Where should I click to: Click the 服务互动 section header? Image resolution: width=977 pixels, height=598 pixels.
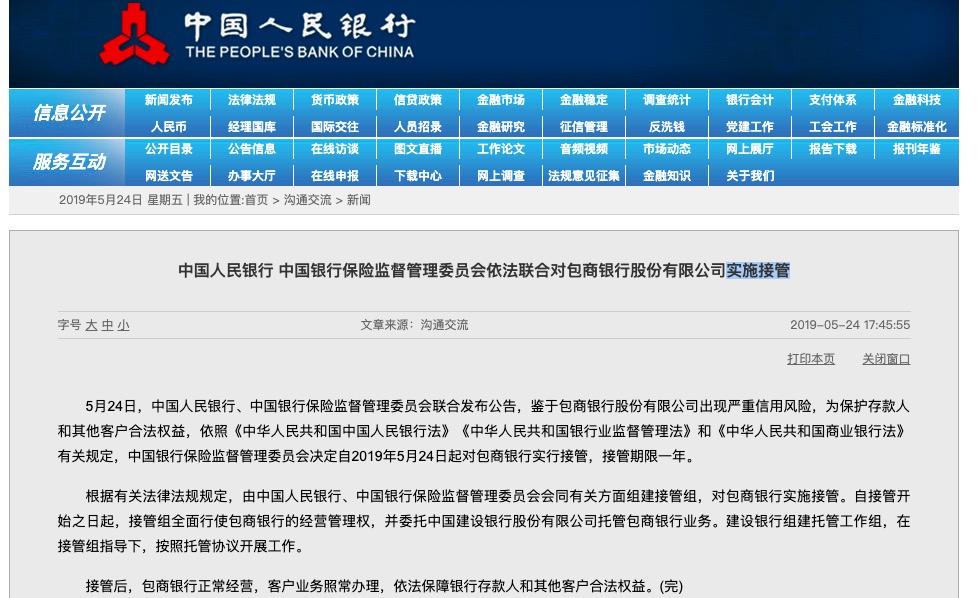click(69, 162)
